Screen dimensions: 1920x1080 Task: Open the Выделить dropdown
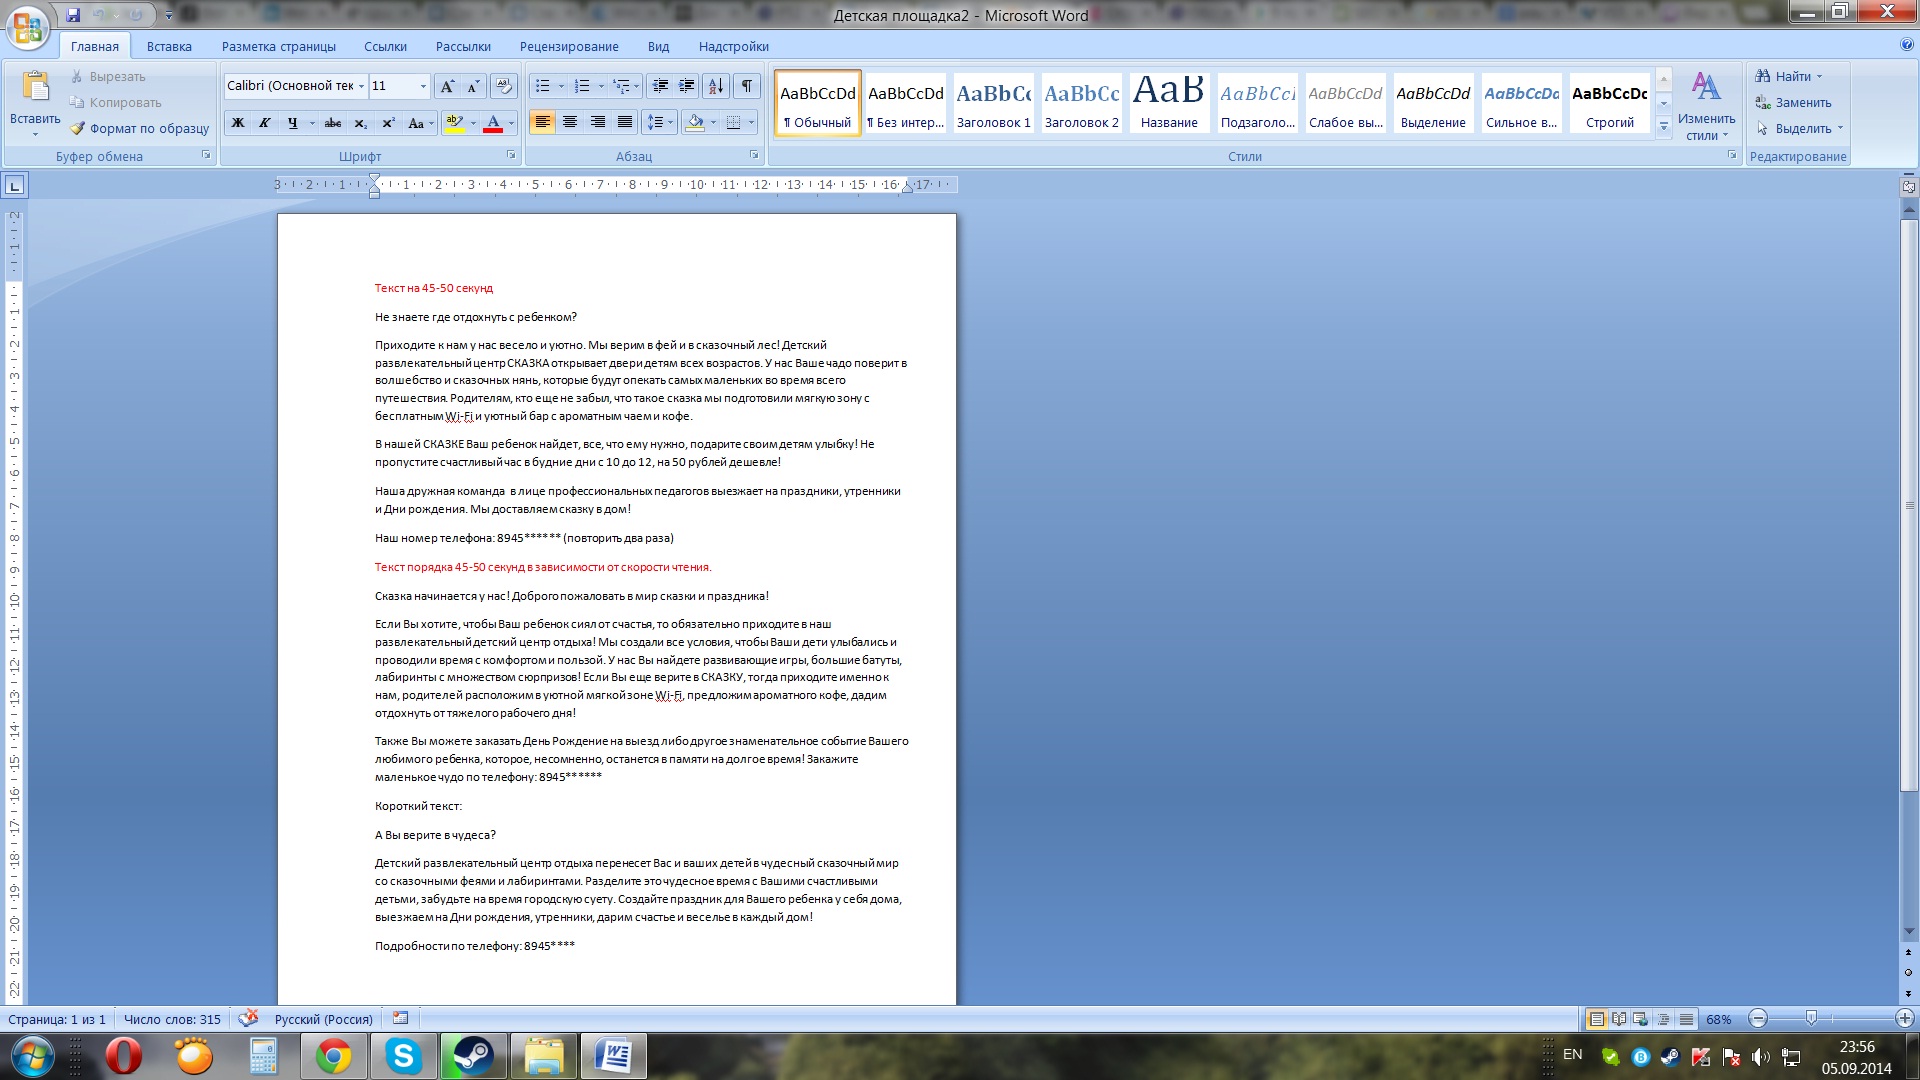(x=1800, y=128)
